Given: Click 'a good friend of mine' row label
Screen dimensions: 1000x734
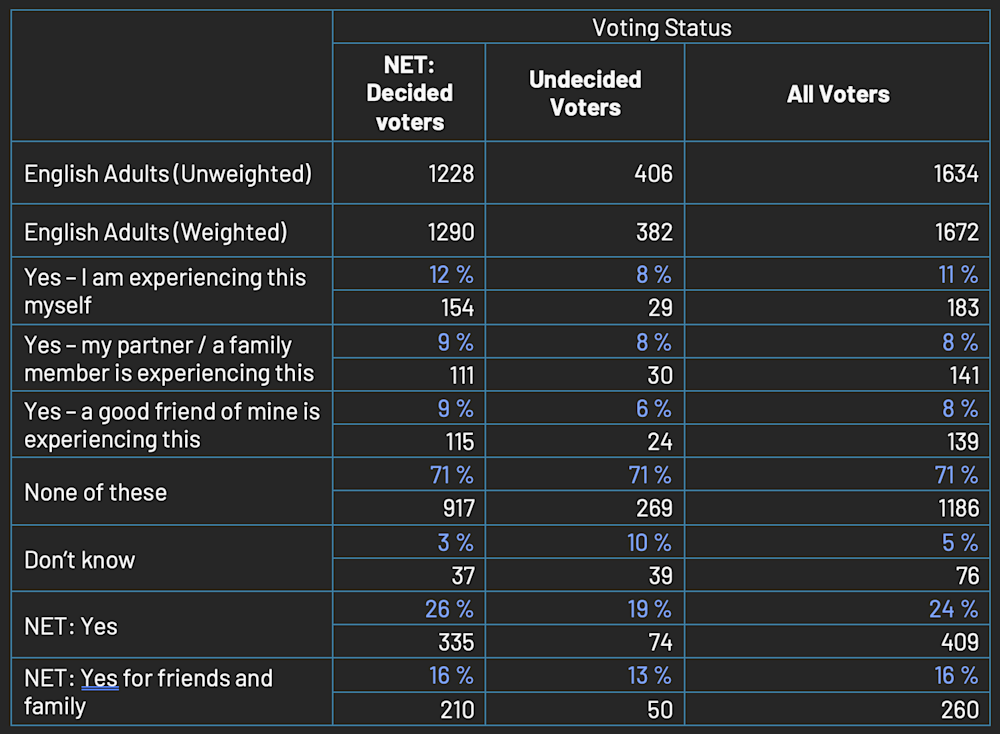Looking at the screenshot, I should pyautogui.click(x=171, y=425).
